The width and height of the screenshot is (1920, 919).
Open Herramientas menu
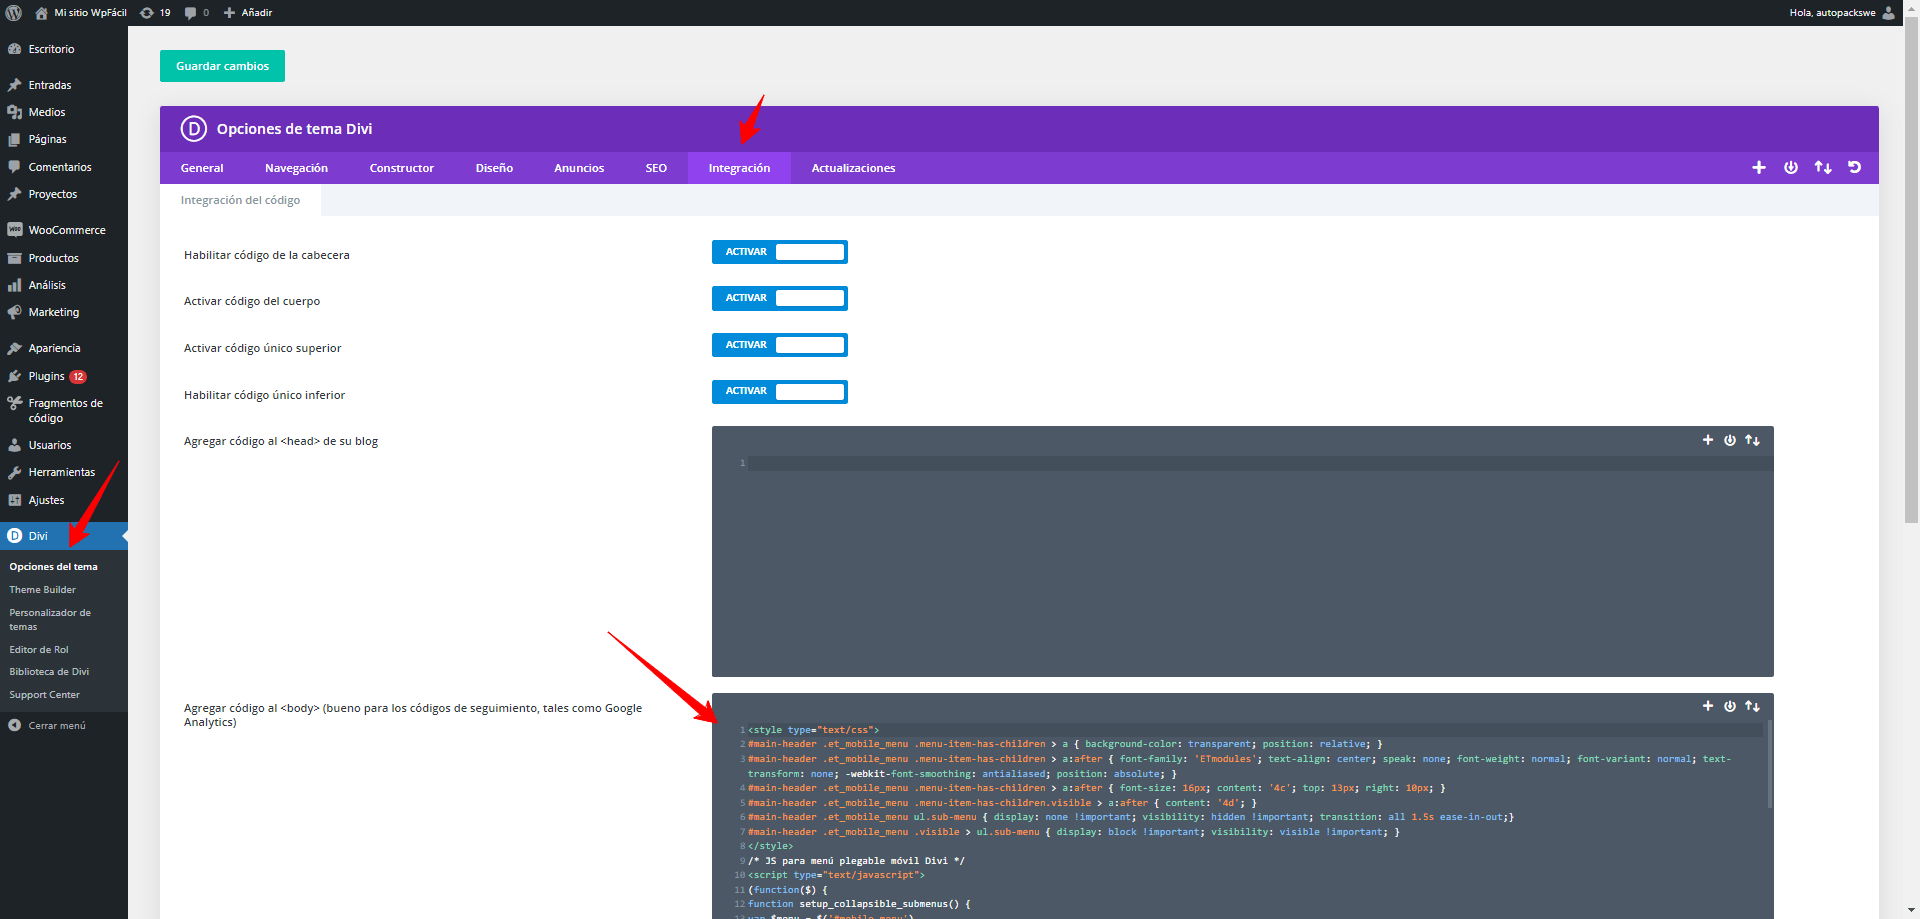64,472
